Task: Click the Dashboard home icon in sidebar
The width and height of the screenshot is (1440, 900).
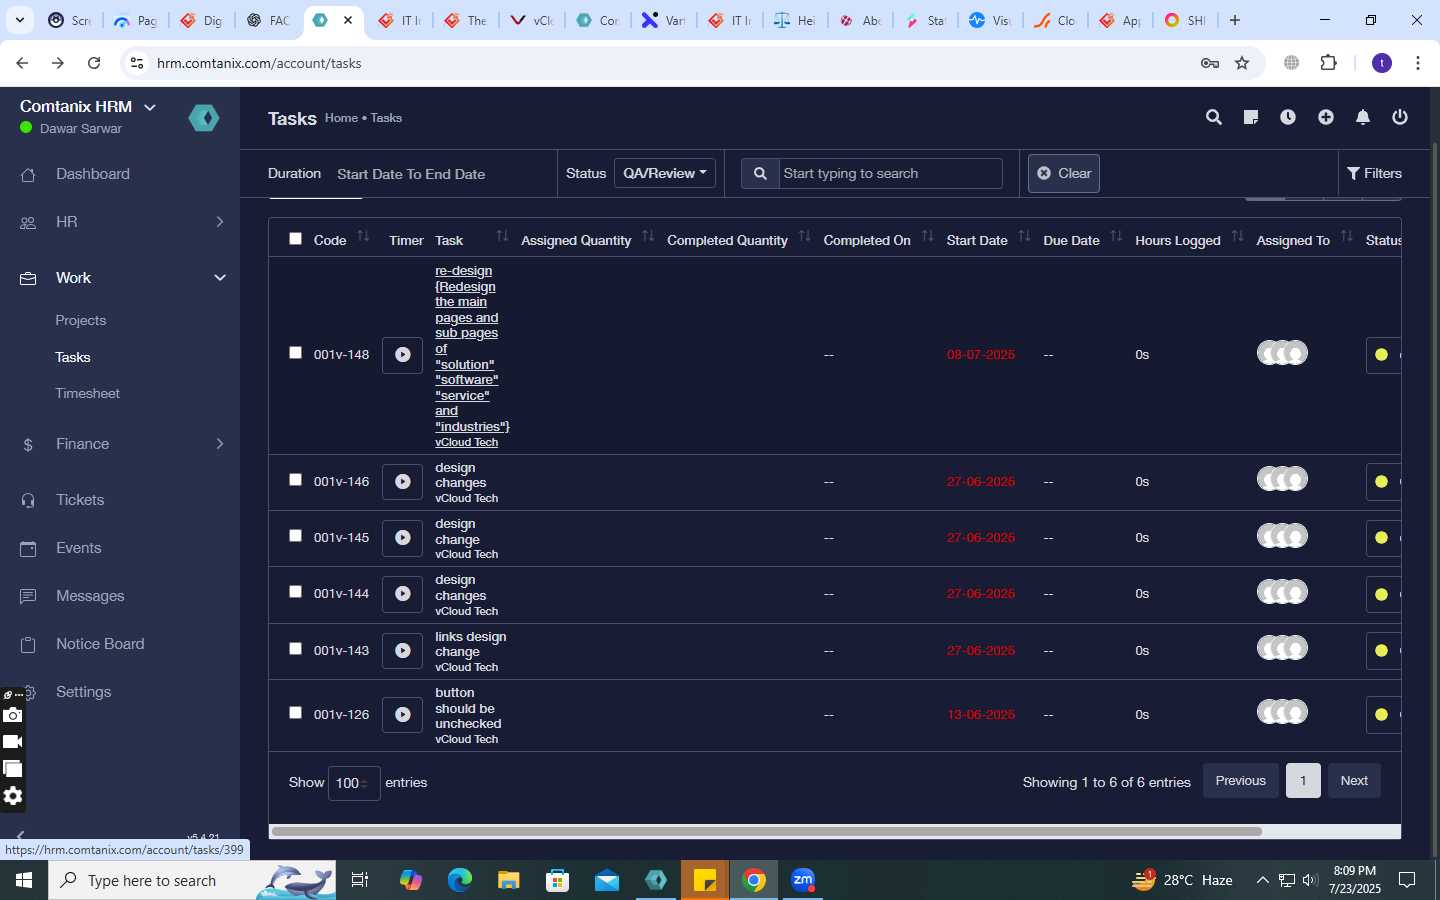Action: click(28, 175)
